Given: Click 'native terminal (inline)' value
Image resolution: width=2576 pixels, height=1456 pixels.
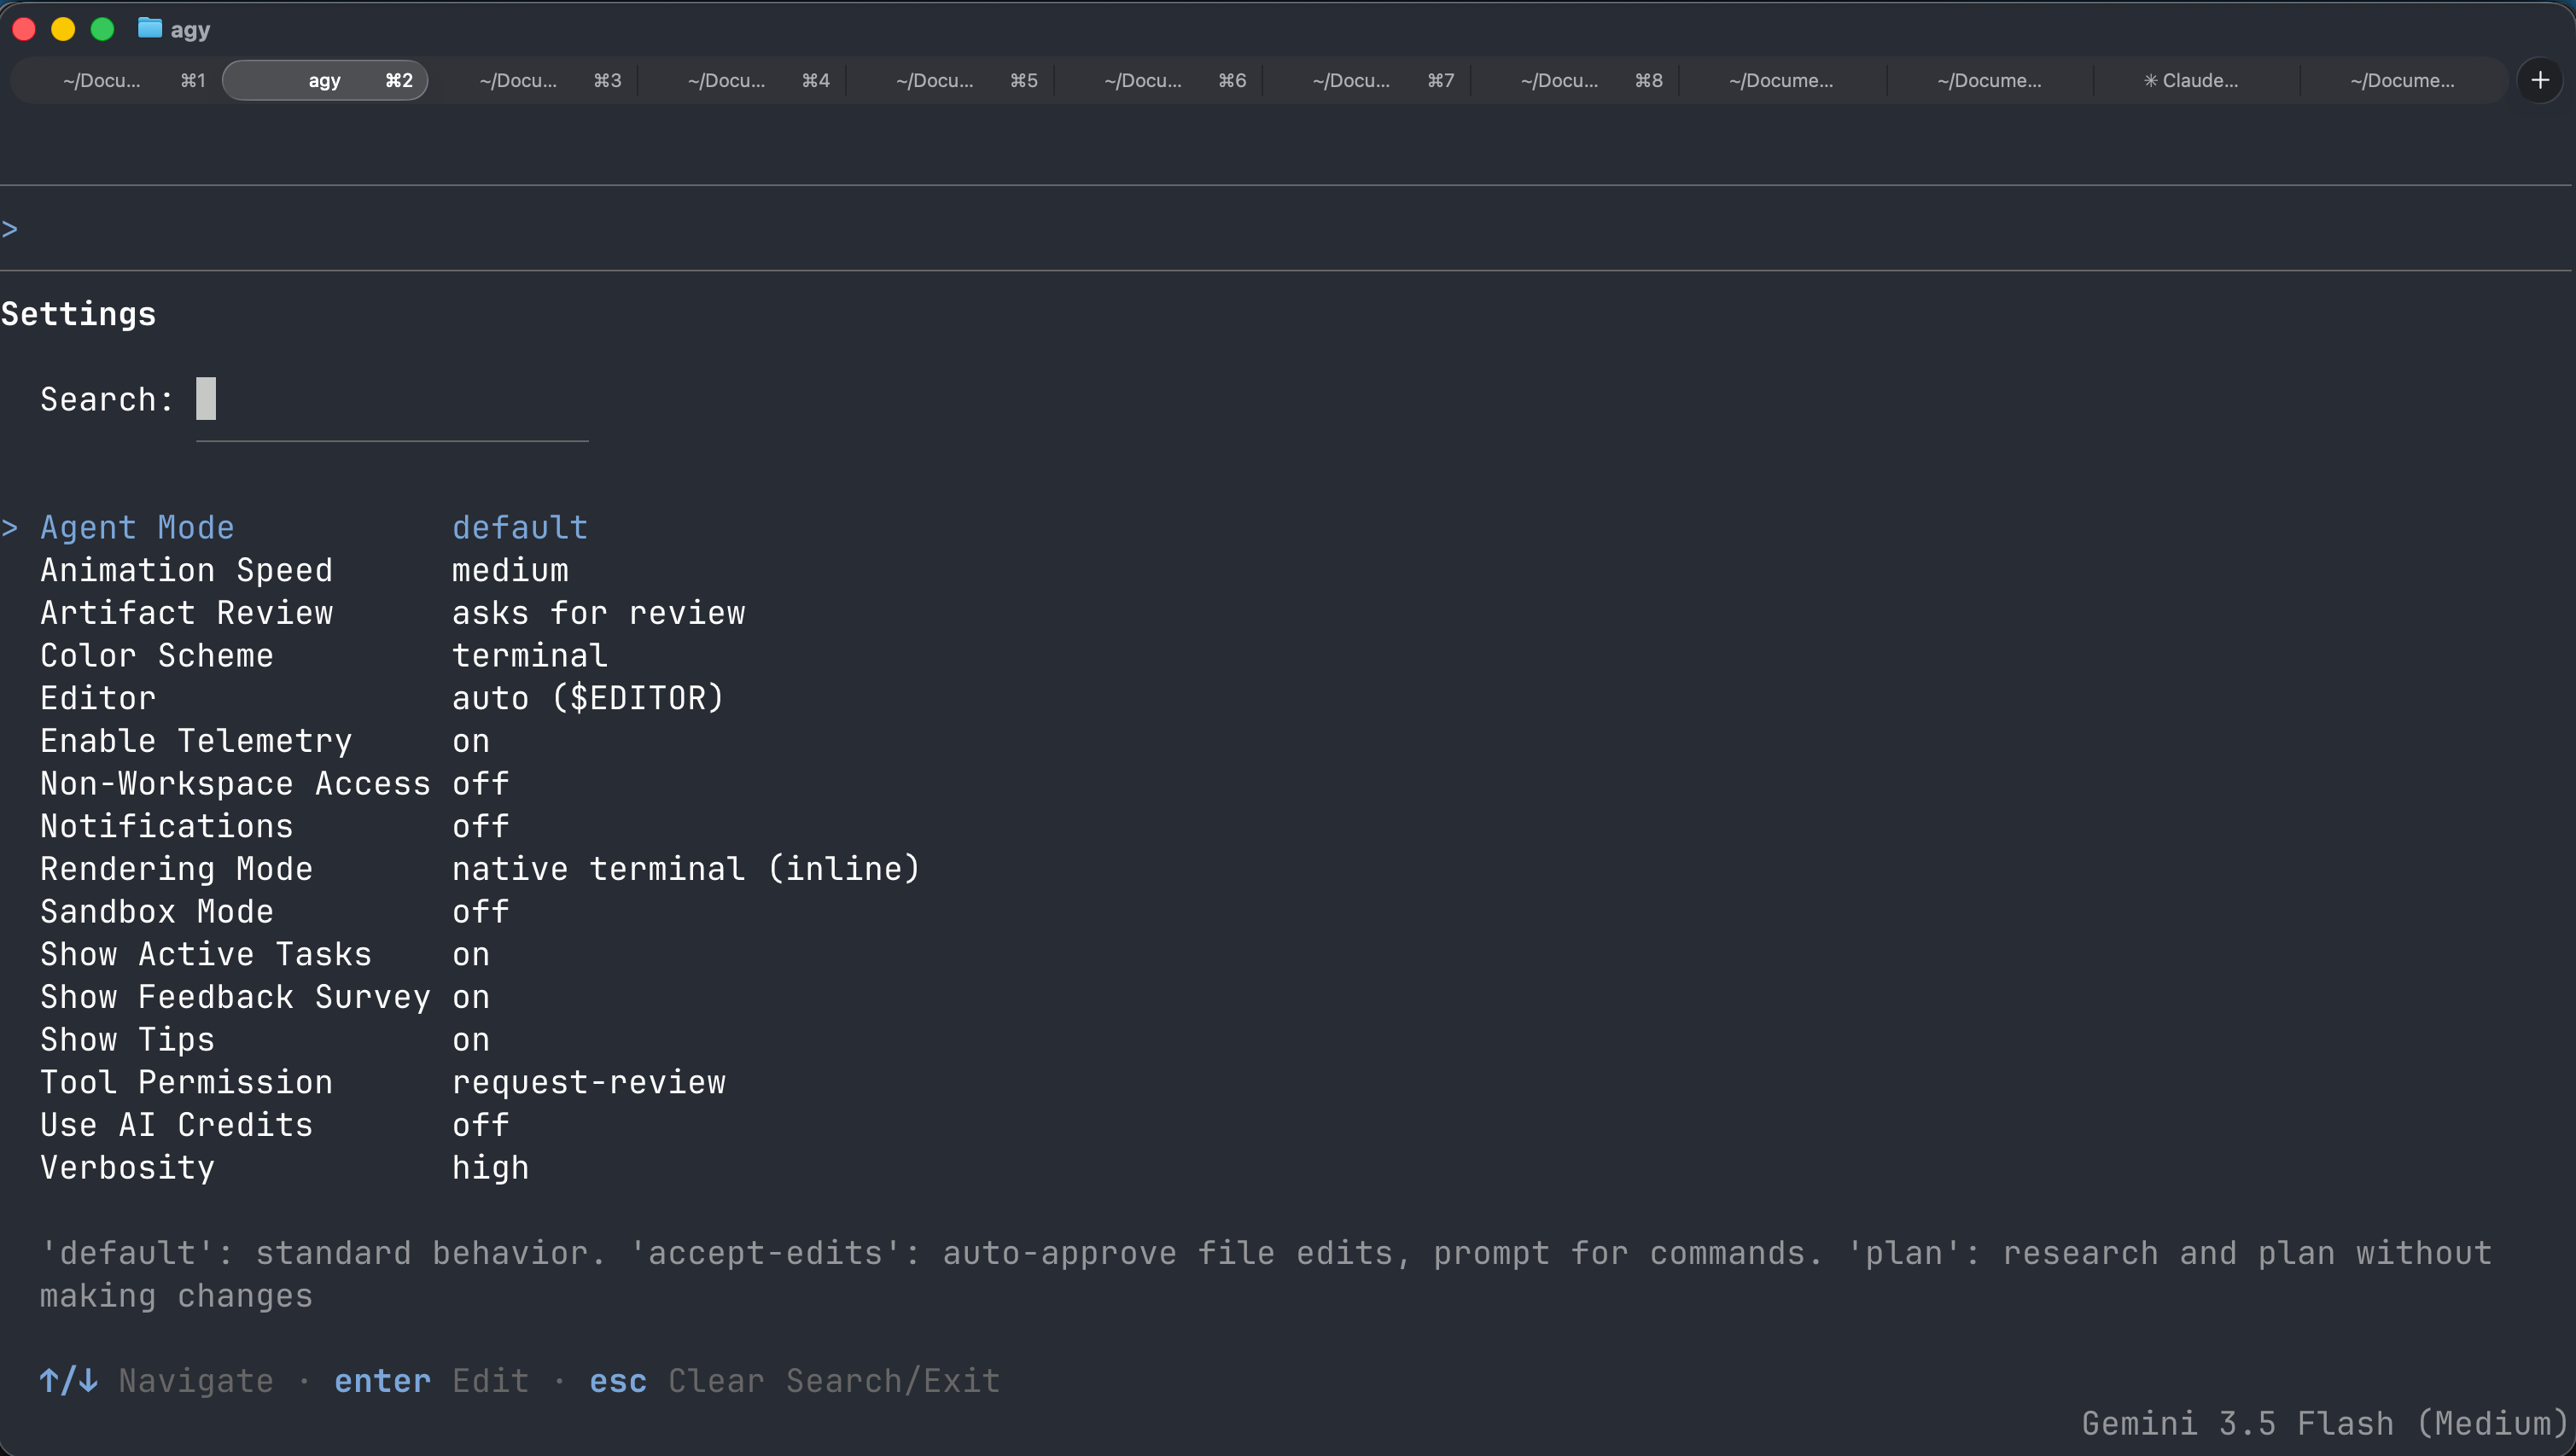Looking at the screenshot, I should point(686,869).
